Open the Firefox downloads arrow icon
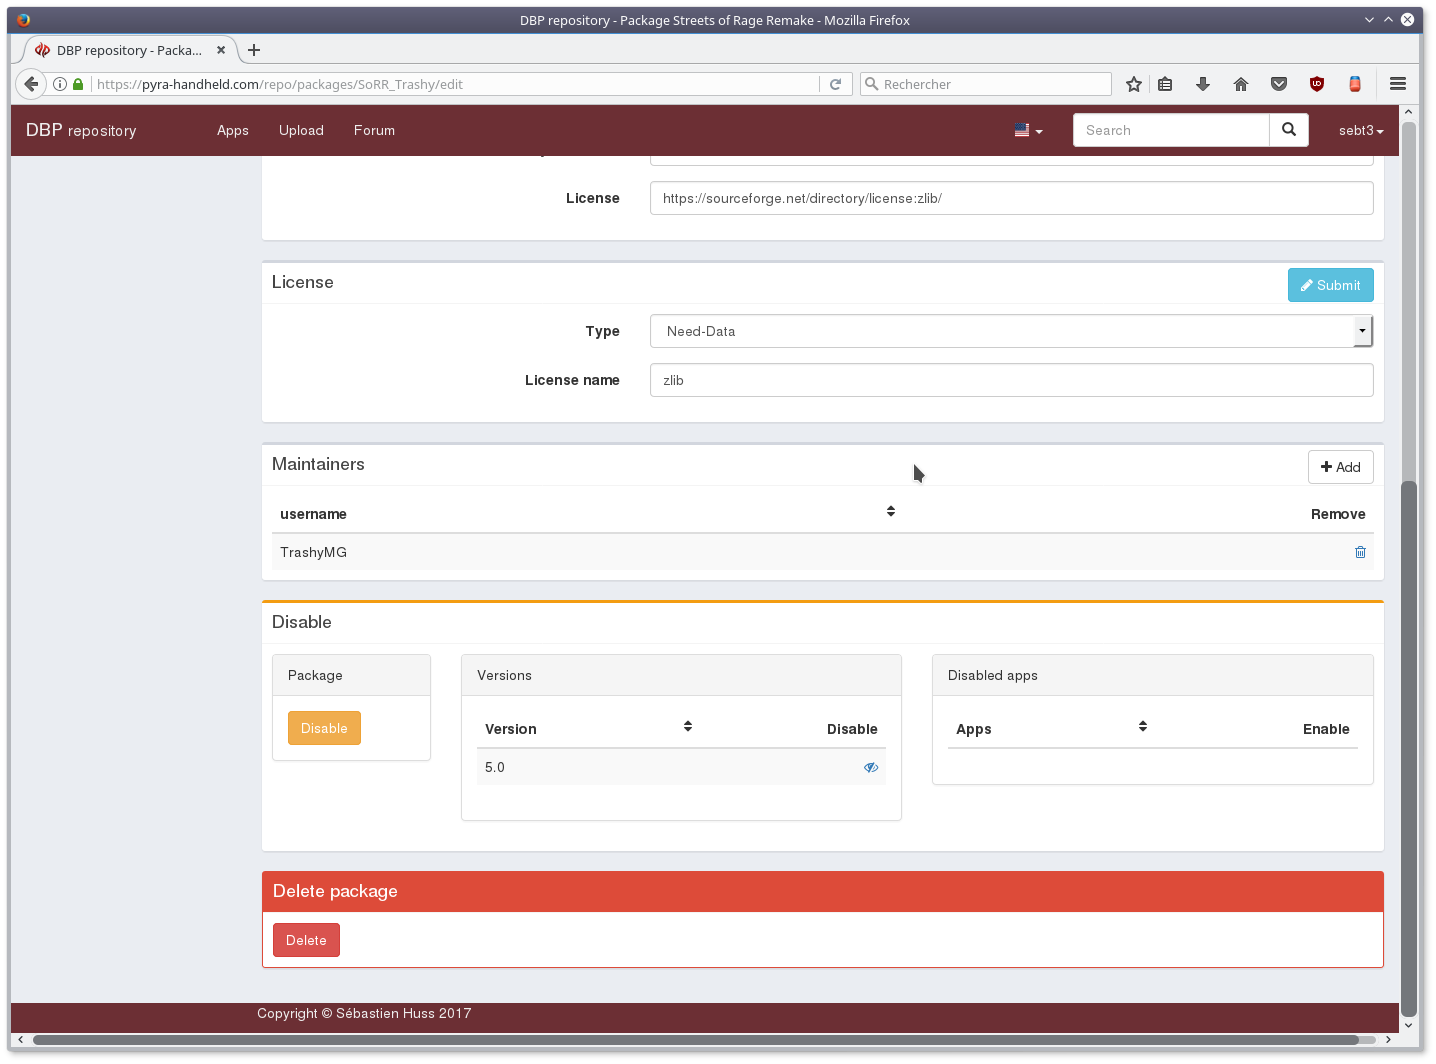Image resolution: width=1436 pixels, height=1064 pixels. 1203,85
